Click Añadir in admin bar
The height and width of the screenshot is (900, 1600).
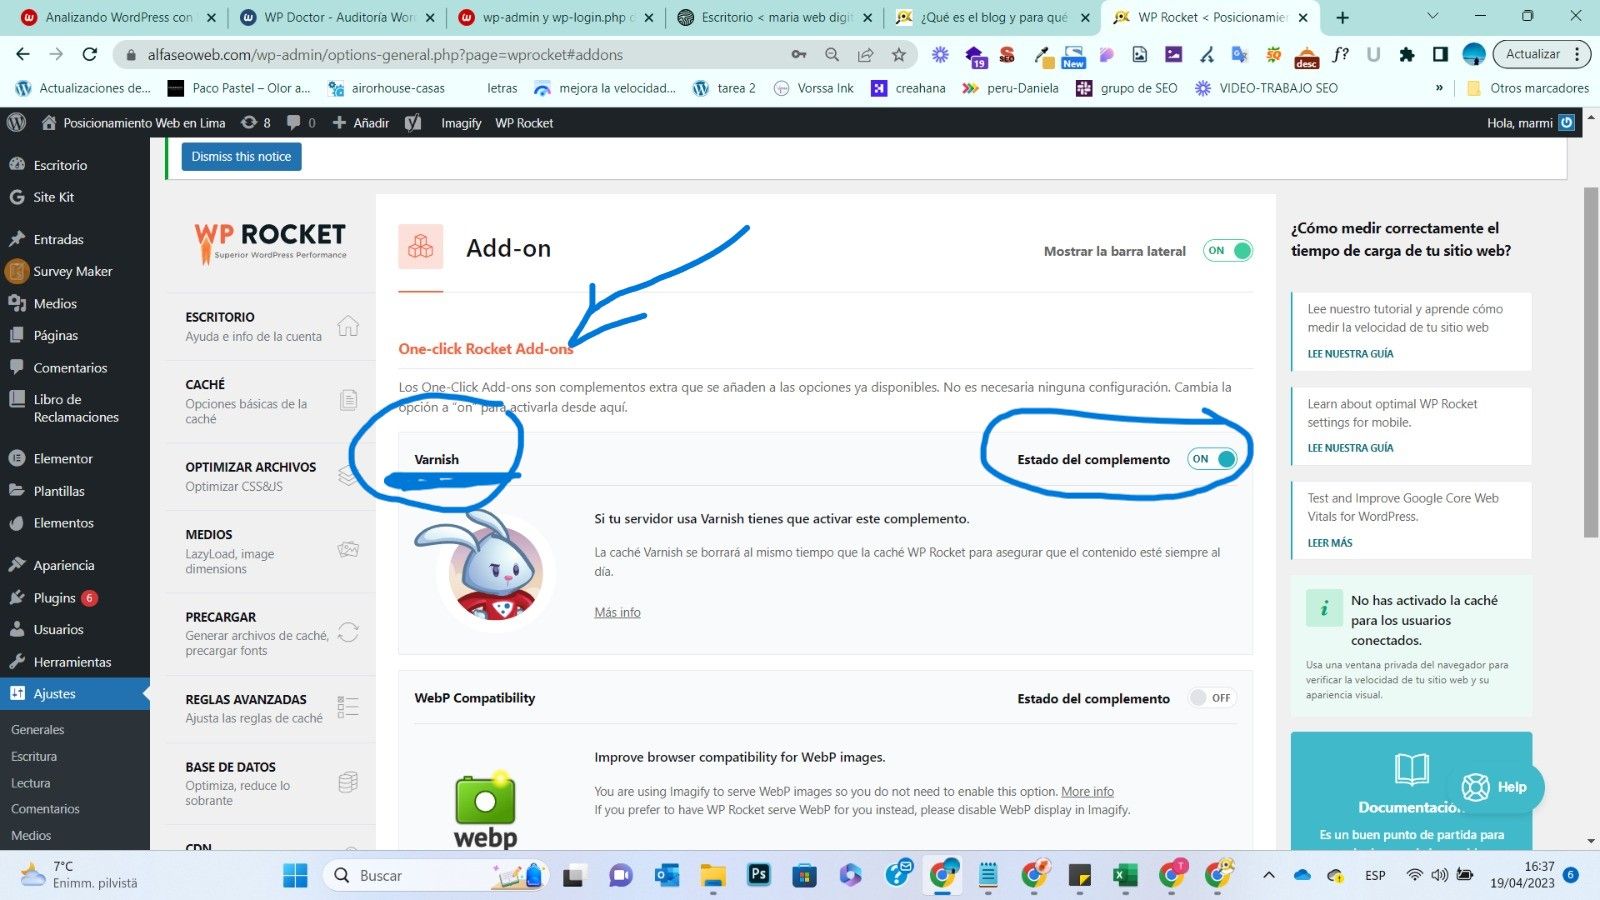point(361,123)
